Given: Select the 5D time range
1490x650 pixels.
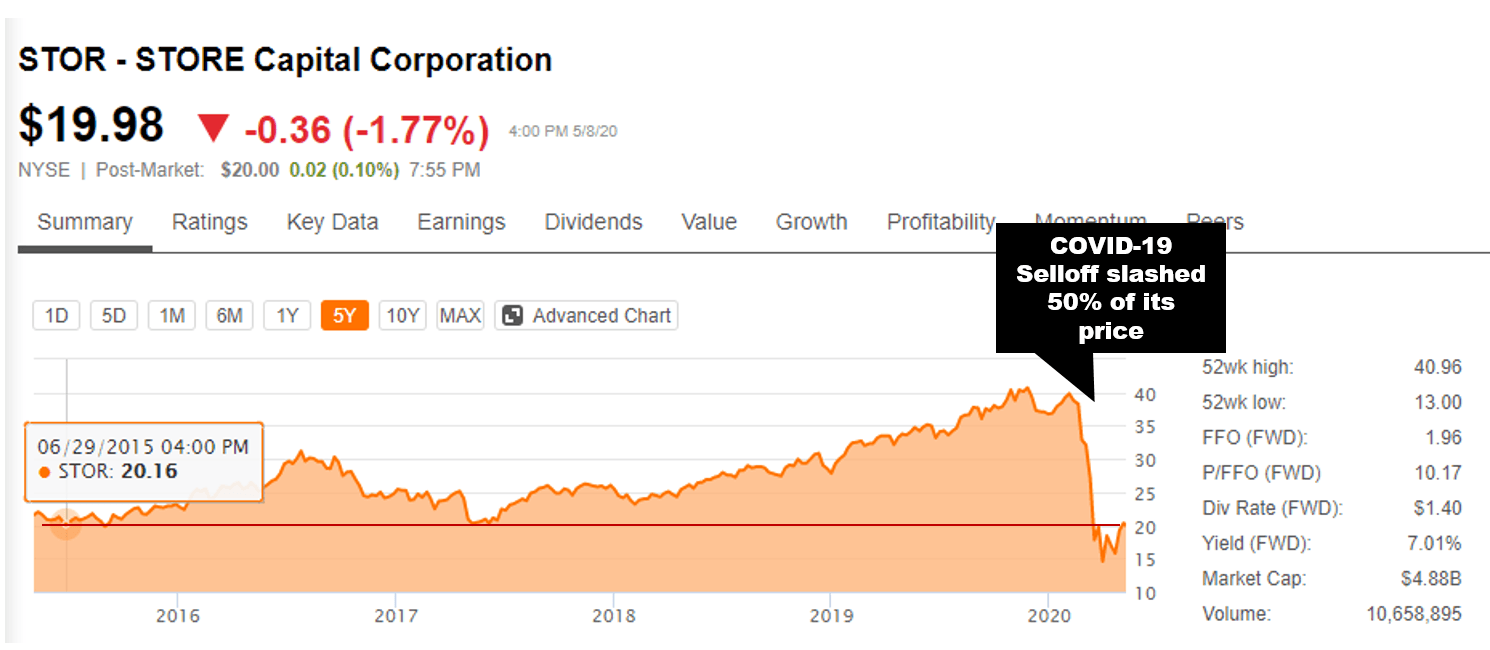Looking at the screenshot, I should point(113,315).
